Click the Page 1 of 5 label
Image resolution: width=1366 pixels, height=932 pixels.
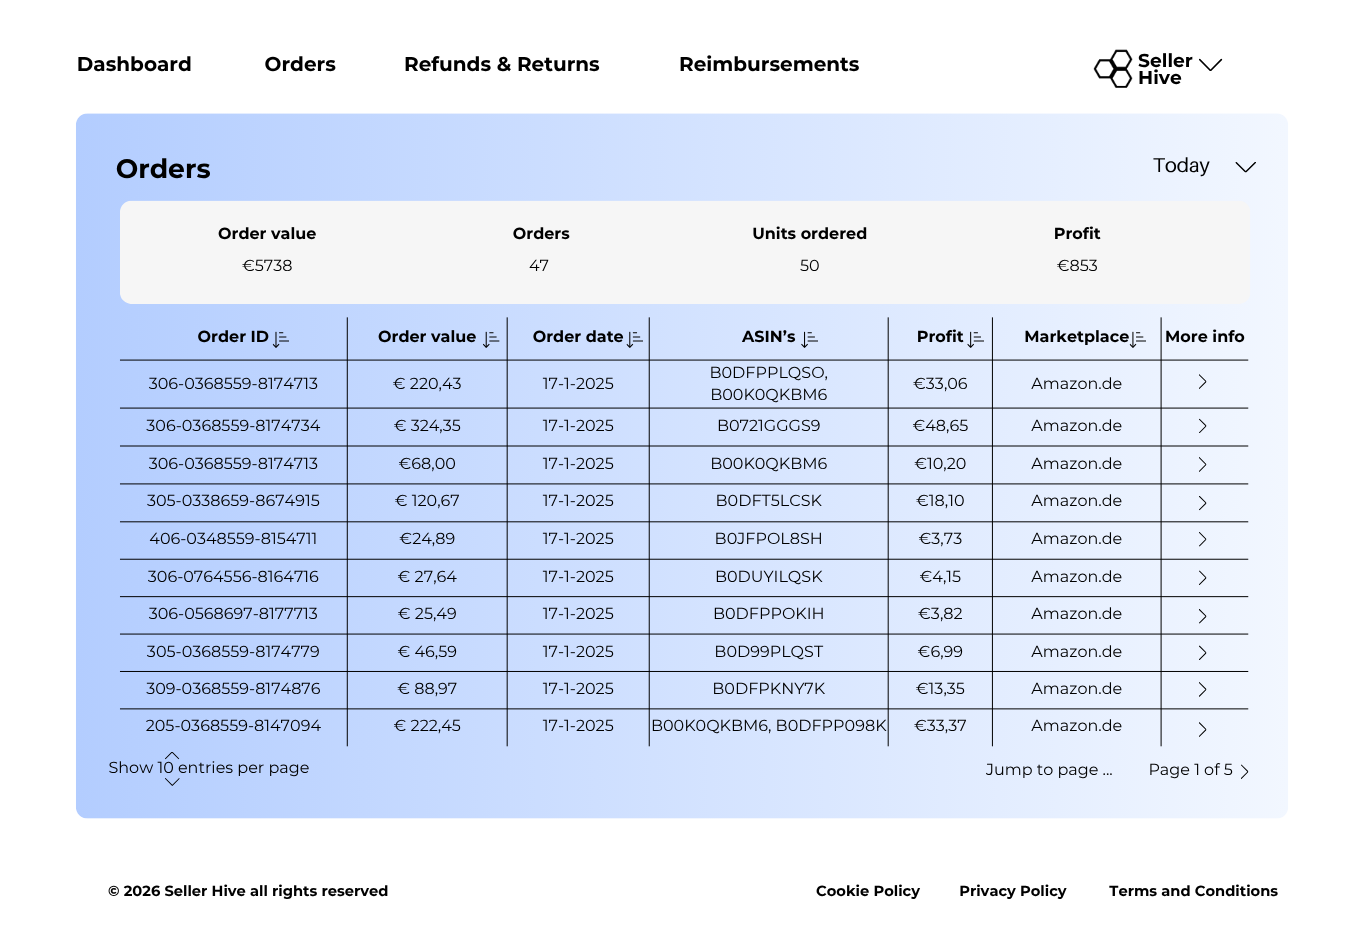coord(1190,770)
